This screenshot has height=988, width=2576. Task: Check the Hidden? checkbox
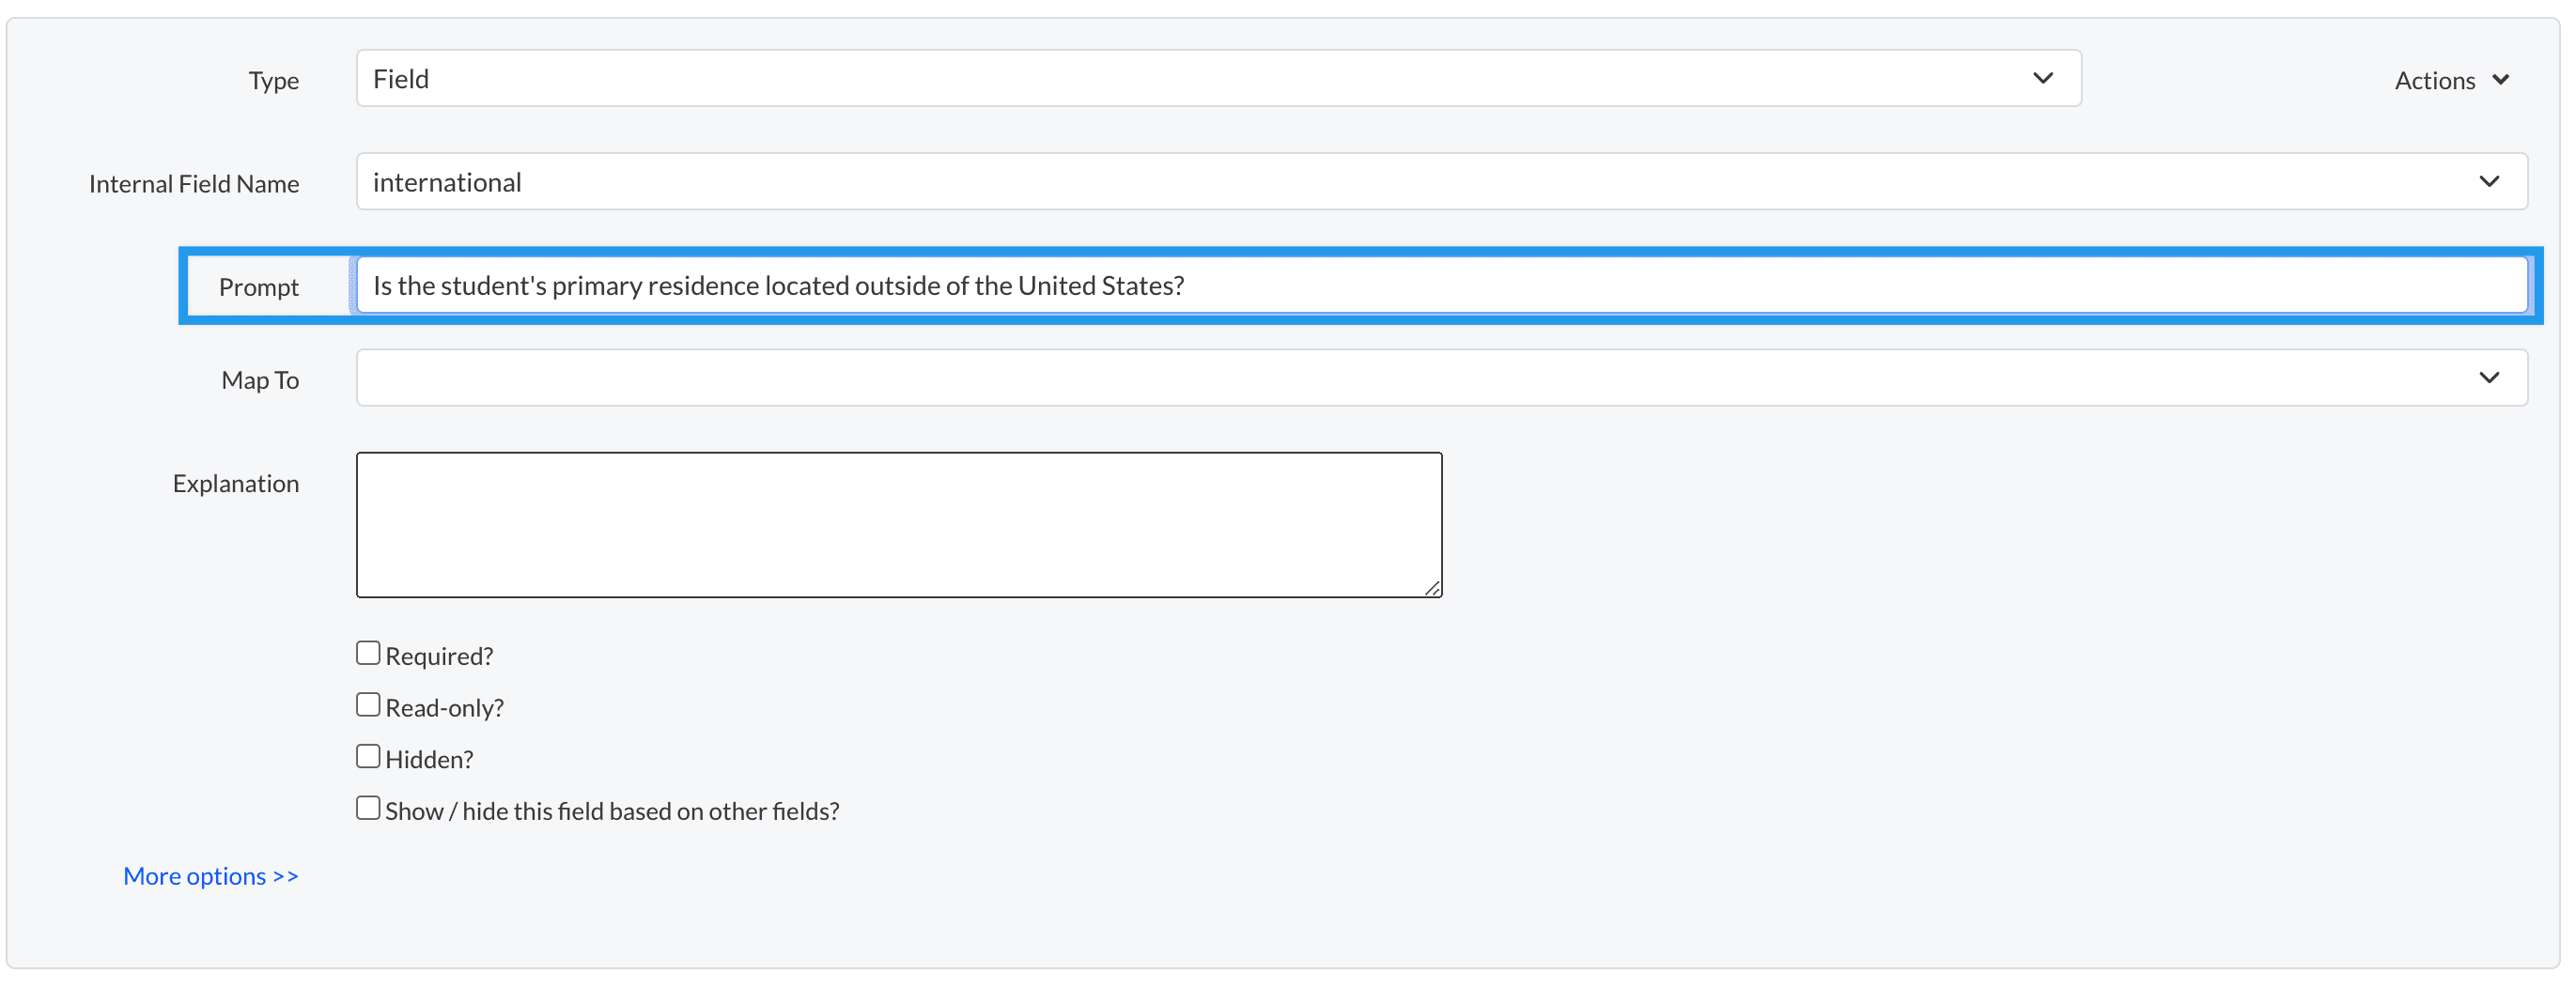tap(368, 756)
